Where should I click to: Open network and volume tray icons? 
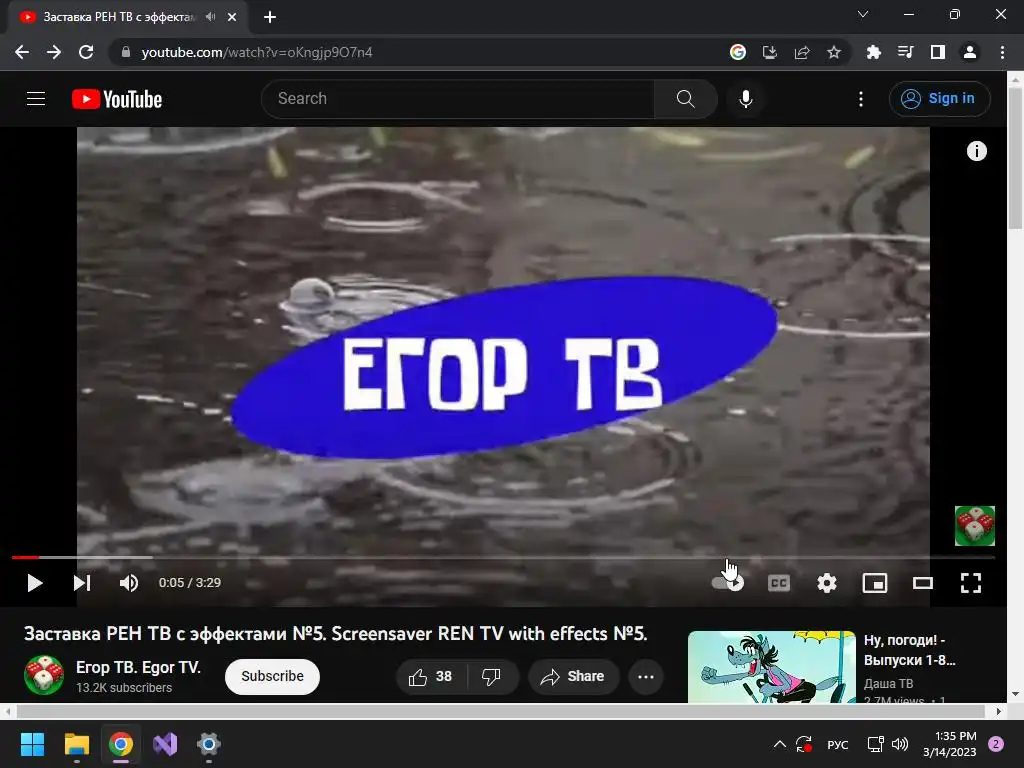[x=888, y=744]
